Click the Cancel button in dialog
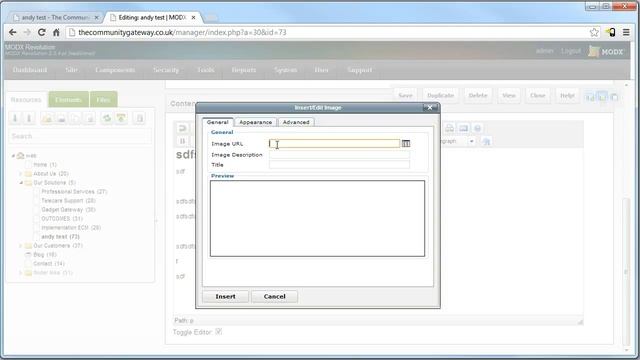The width and height of the screenshot is (640, 360). coord(274,296)
